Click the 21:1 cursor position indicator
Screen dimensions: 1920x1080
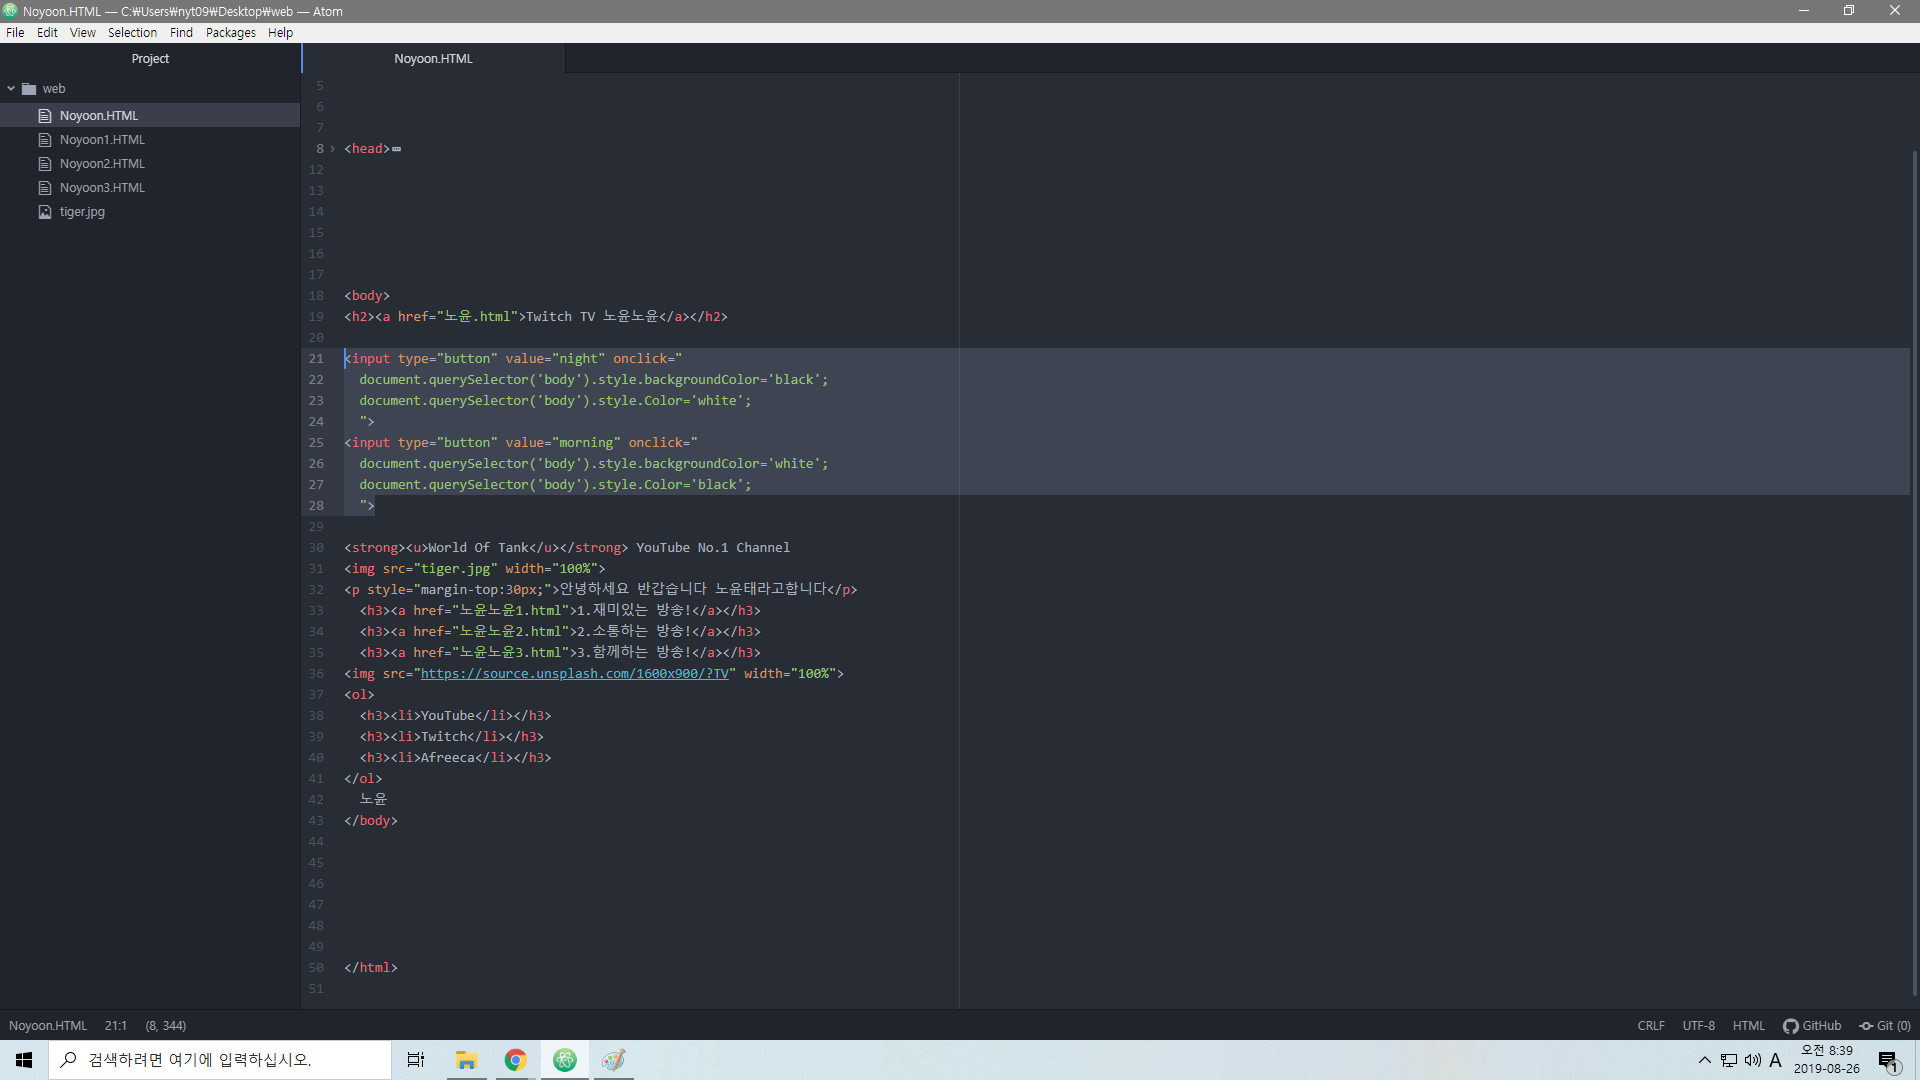pyautogui.click(x=116, y=1026)
